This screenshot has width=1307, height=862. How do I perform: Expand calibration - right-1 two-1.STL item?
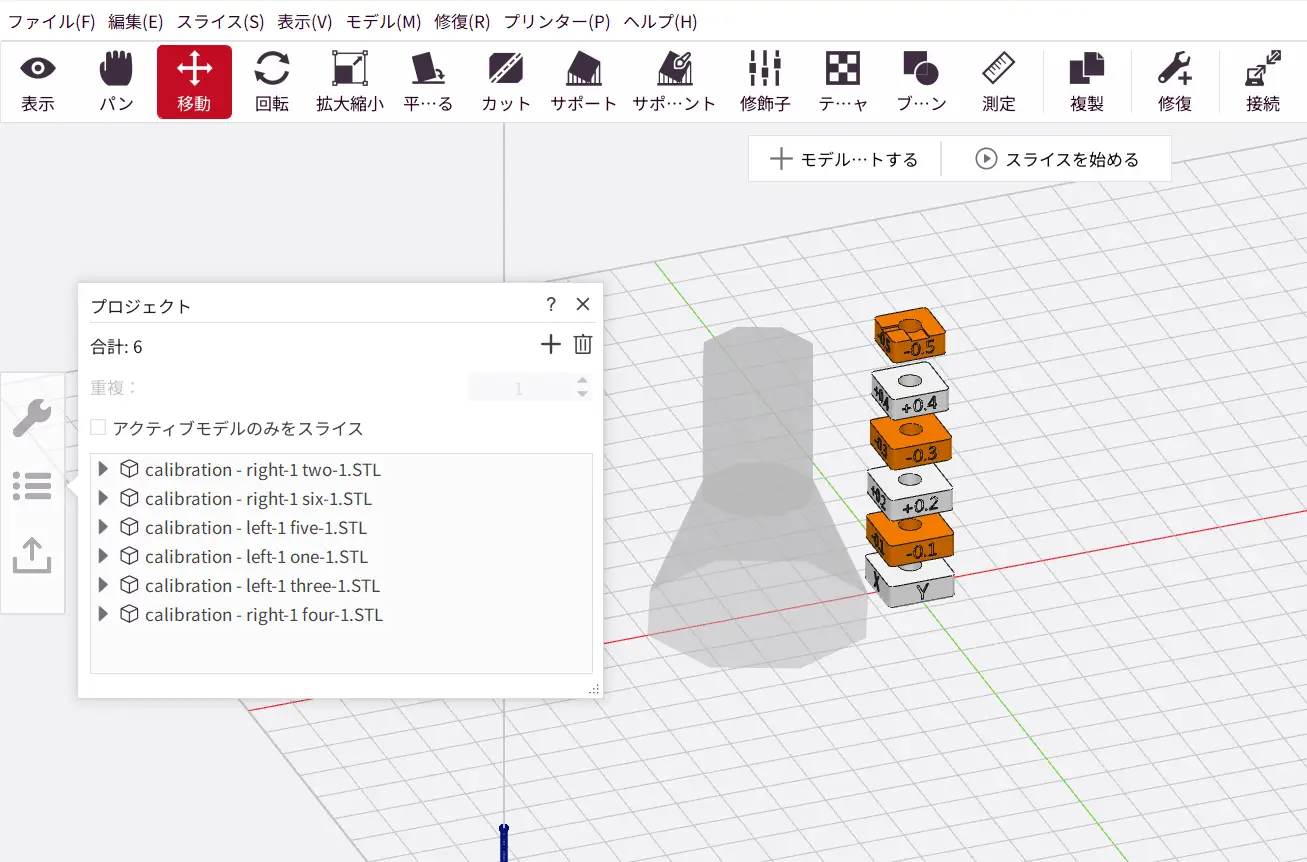tap(103, 470)
